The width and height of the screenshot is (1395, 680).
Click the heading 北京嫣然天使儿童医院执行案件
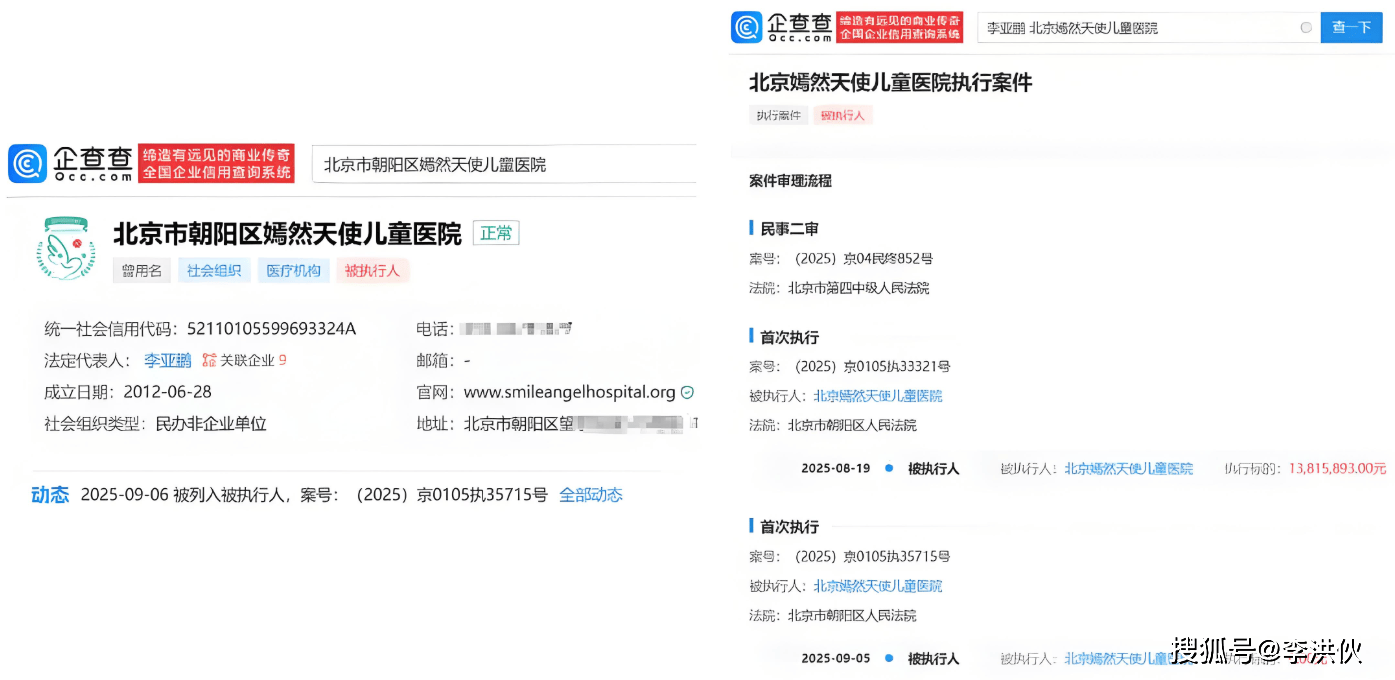pyautogui.click(x=891, y=82)
